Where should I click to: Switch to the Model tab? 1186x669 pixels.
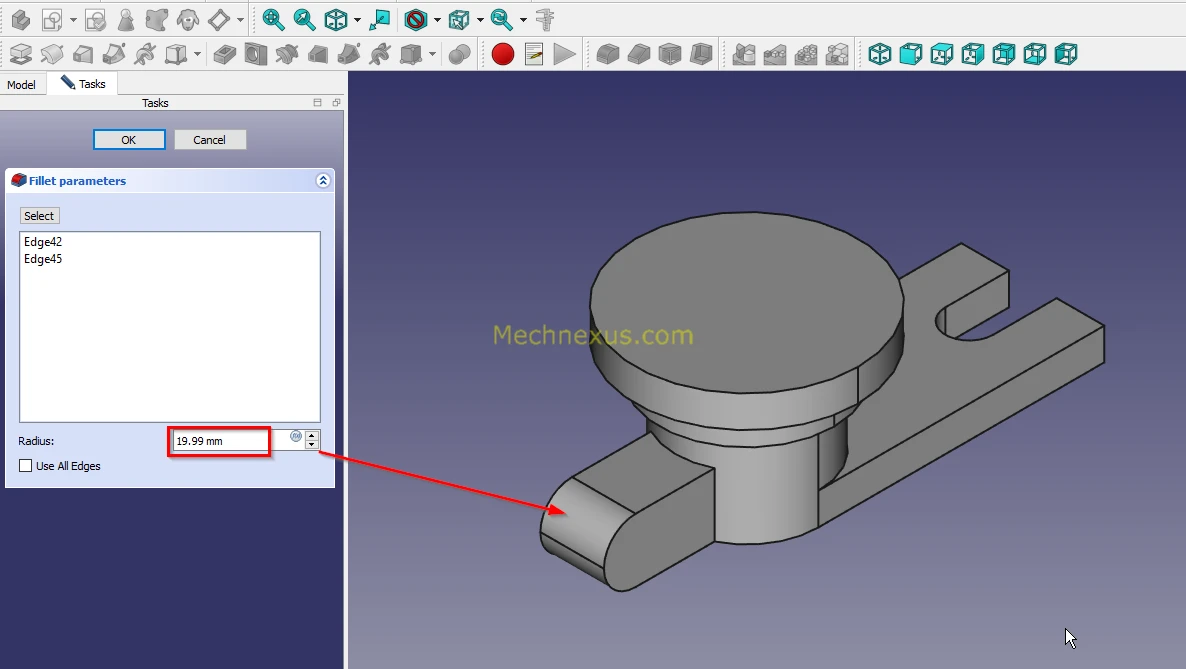[x=21, y=85]
